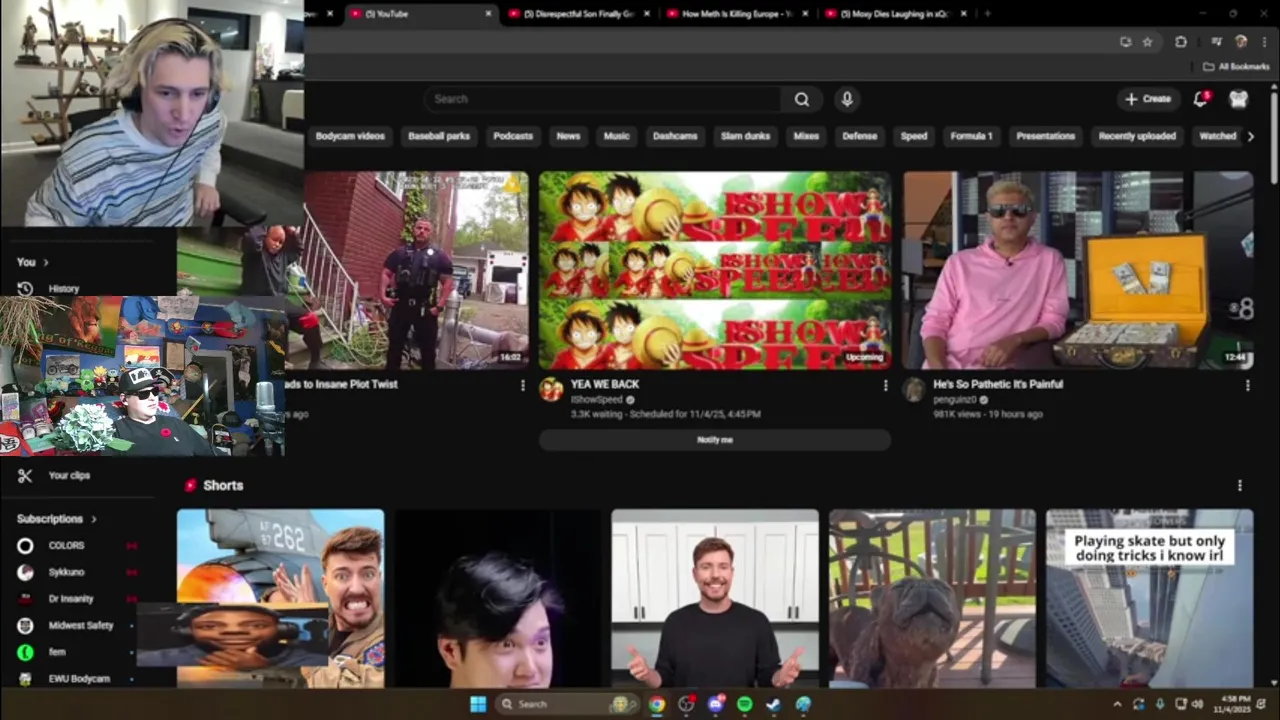Open Sykkuno channel in subscriptions
1280x720 pixels.
click(x=66, y=573)
